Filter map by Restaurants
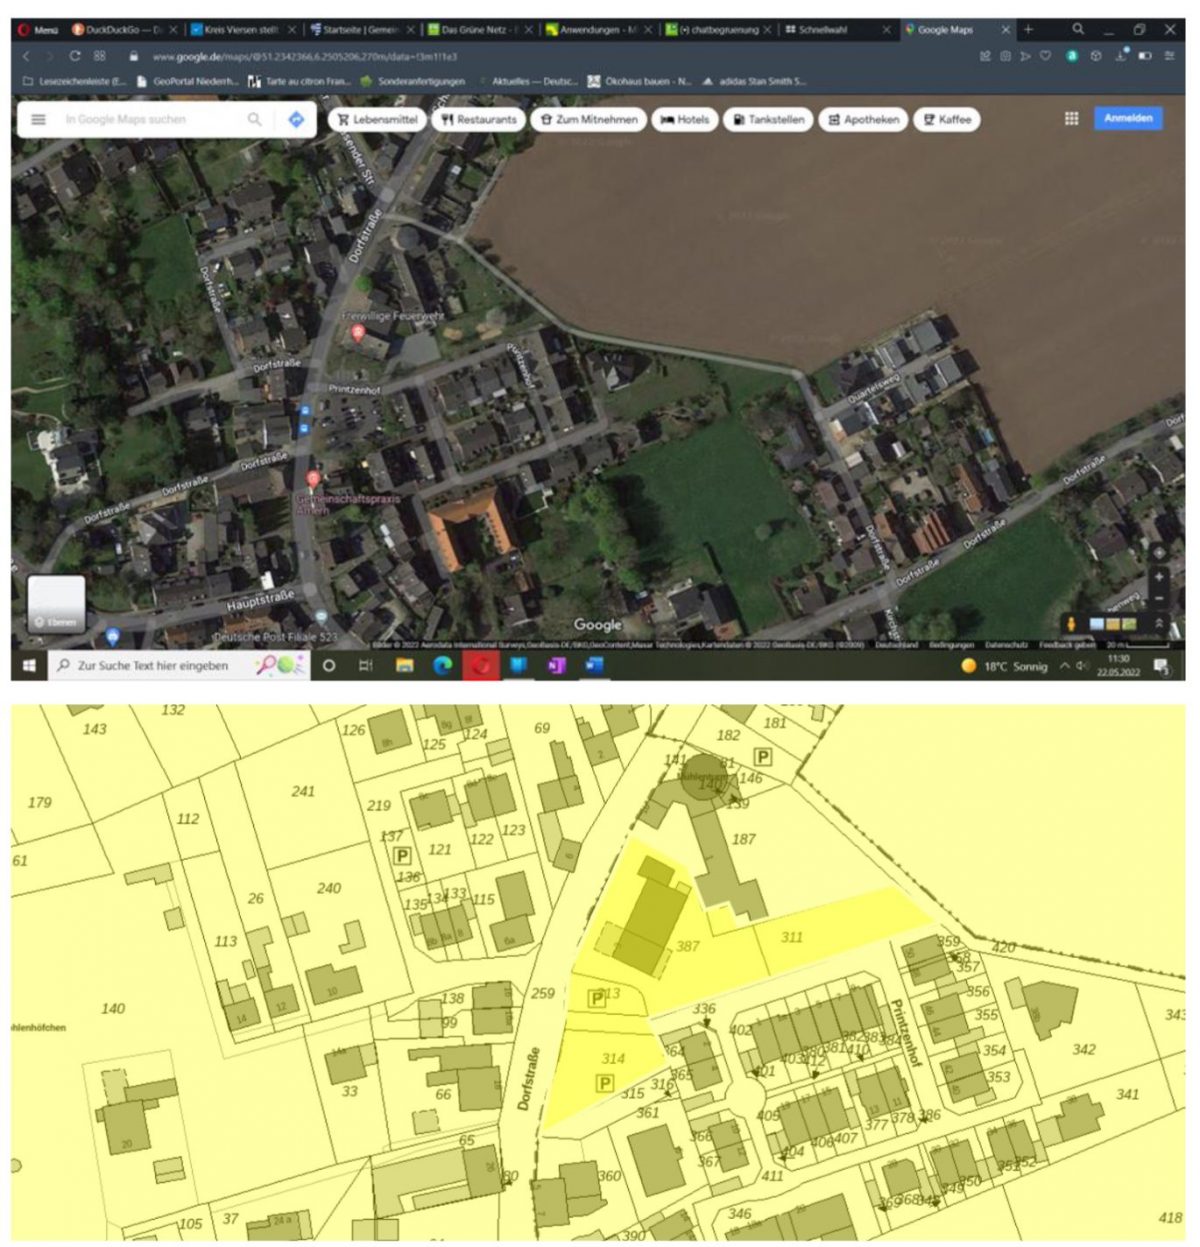The height and width of the screenshot is (1247, 1200). coord(479,119)
